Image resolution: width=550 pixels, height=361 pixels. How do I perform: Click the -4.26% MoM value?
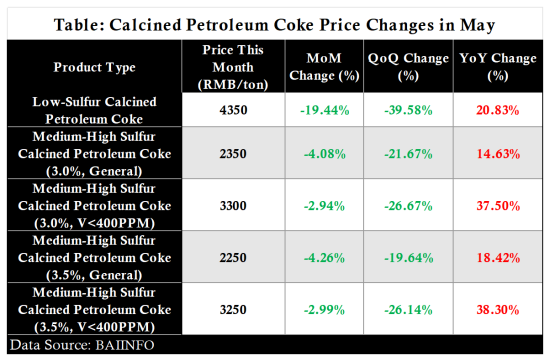(x=324, y=258)
